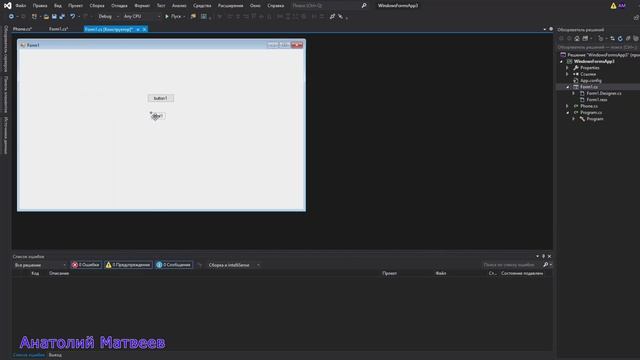Open the Анализ menu

tap(179, 6)
